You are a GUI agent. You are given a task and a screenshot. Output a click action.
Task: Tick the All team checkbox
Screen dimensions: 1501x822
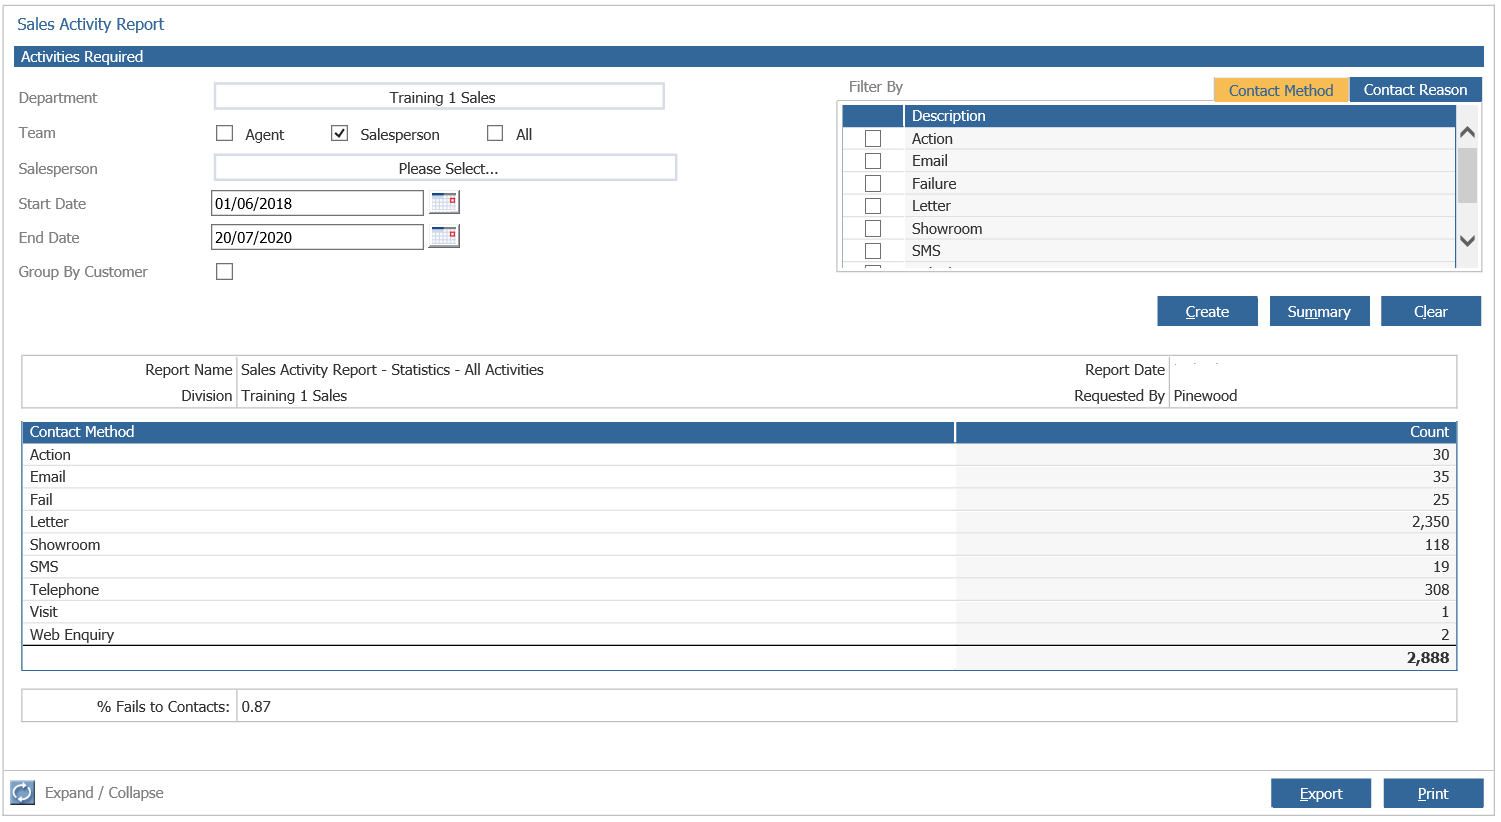point(495,133)
